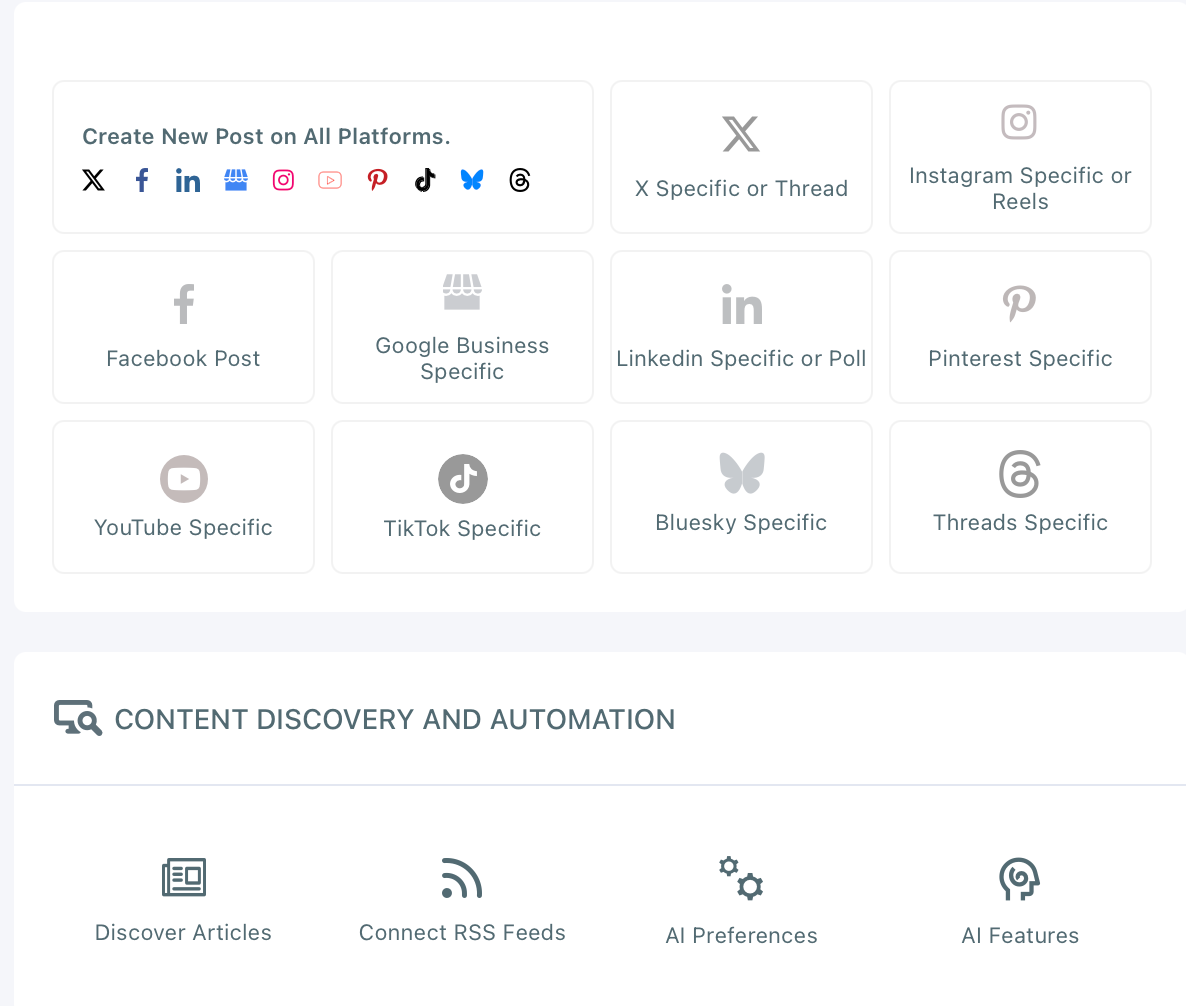Click the Pinterest icon under Create New Post
Image resolution: width=1186 pixels, height=1006 pixels.
(377, 180)
